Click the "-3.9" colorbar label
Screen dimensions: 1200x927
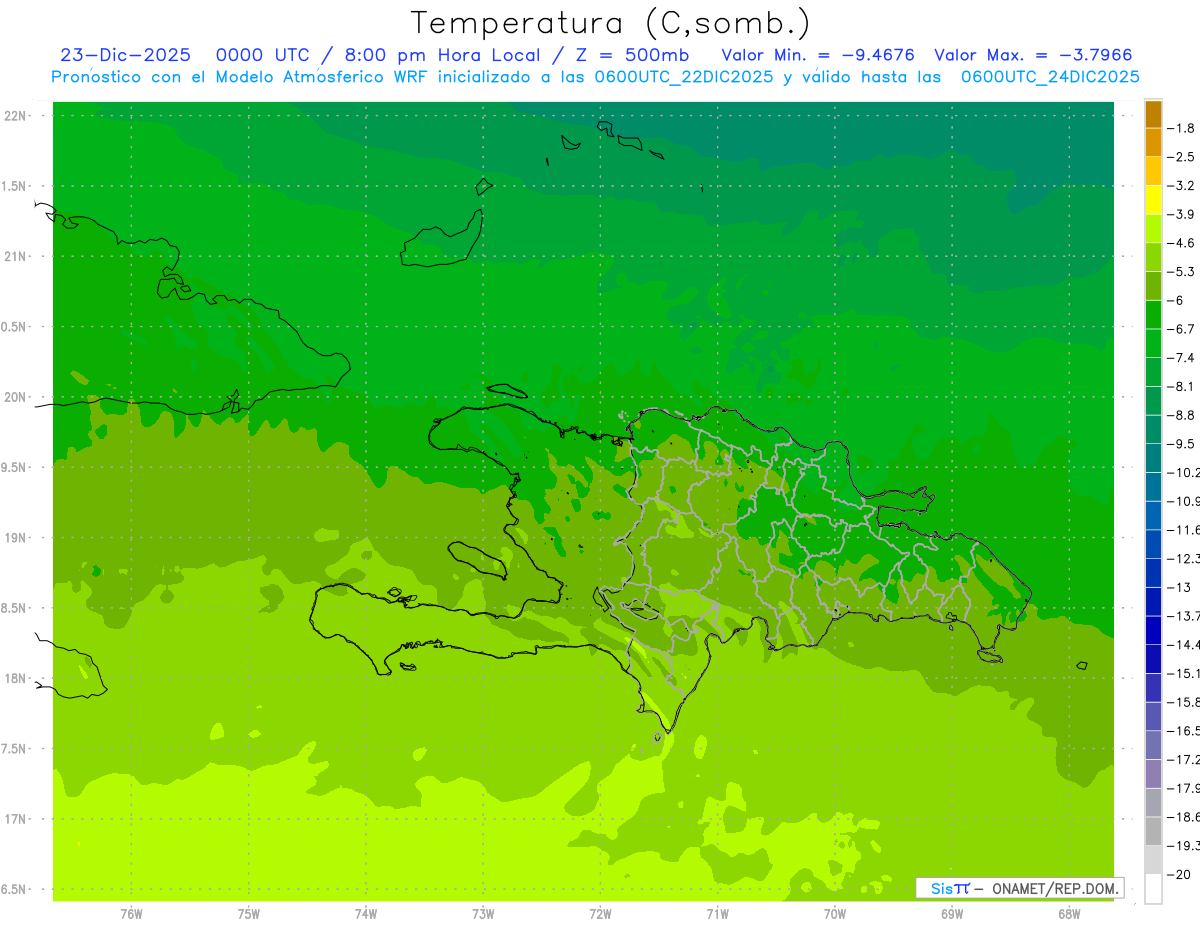[1181, 214]
